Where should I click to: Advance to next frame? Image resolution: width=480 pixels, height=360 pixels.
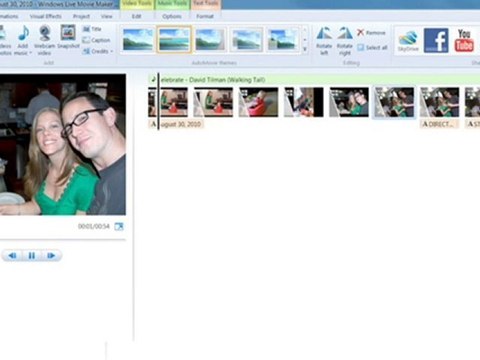pos(51,256)
